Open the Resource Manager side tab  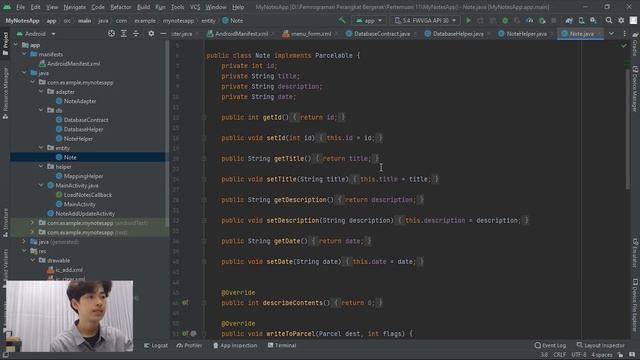pos(5,93)
